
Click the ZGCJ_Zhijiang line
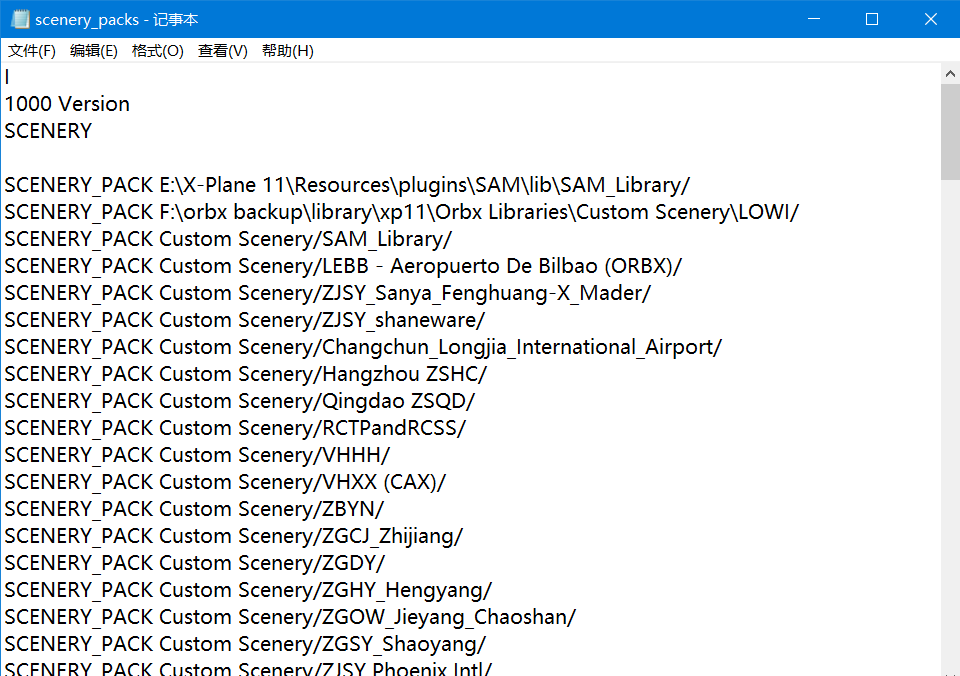(234, 535)
